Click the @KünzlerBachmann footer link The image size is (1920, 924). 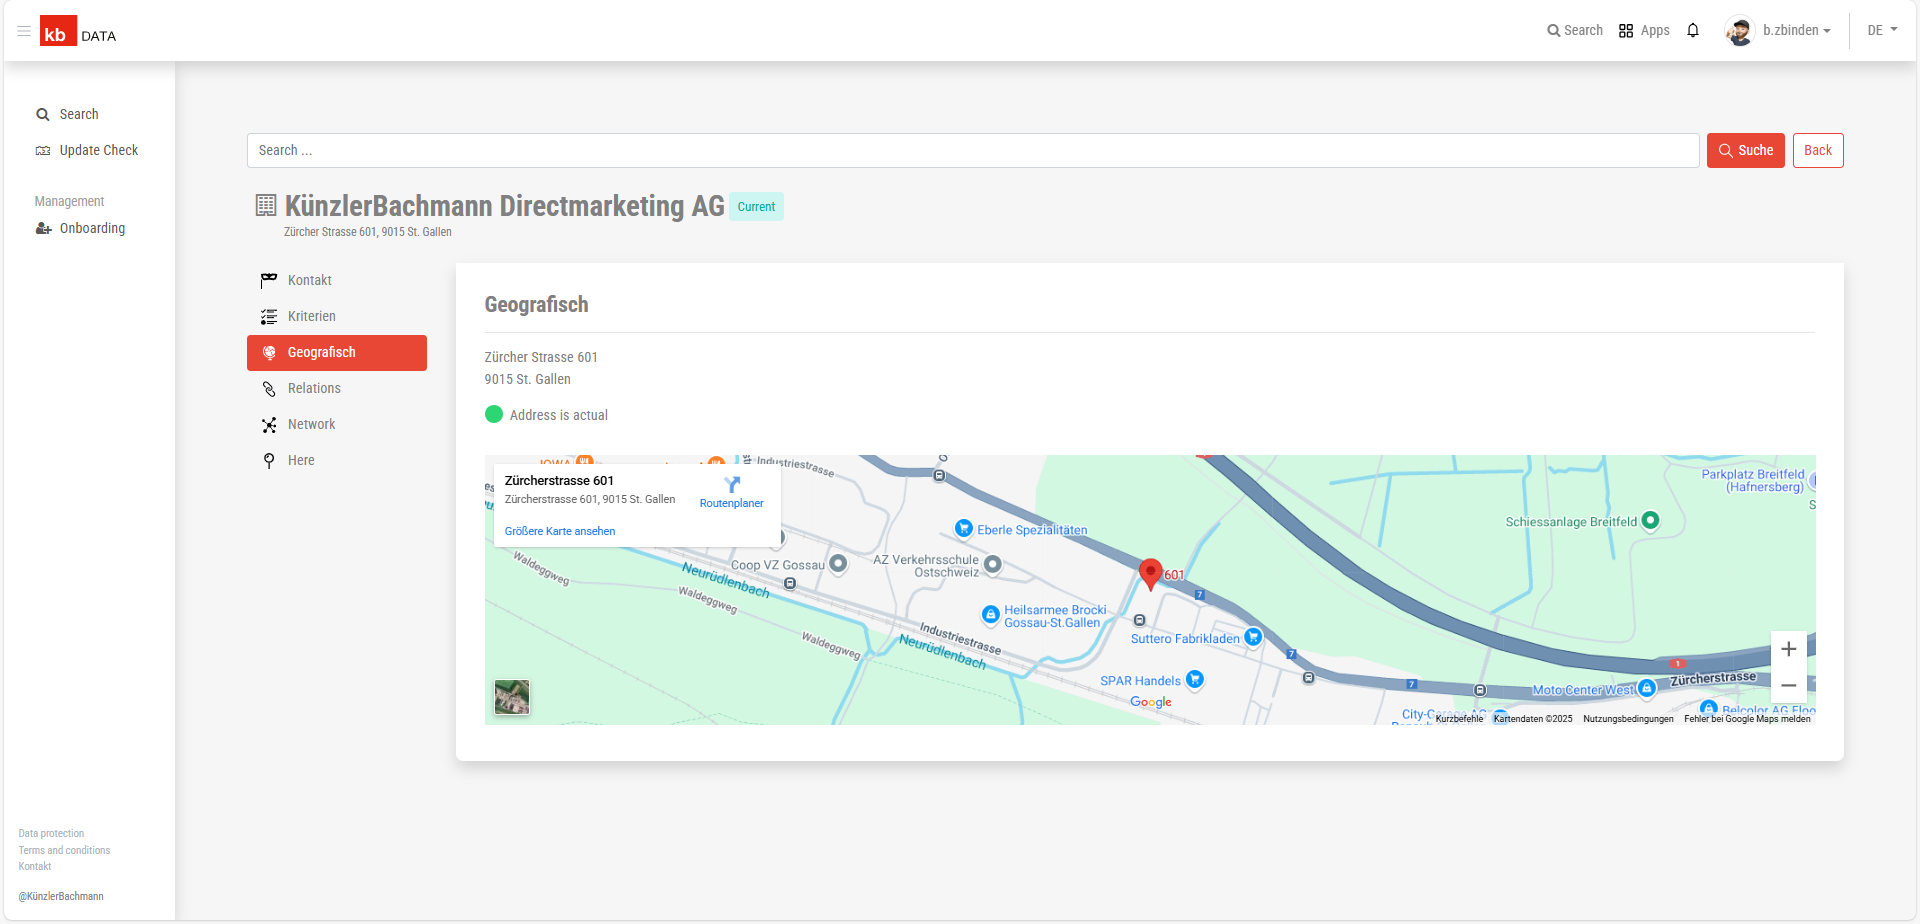(61, 896)
